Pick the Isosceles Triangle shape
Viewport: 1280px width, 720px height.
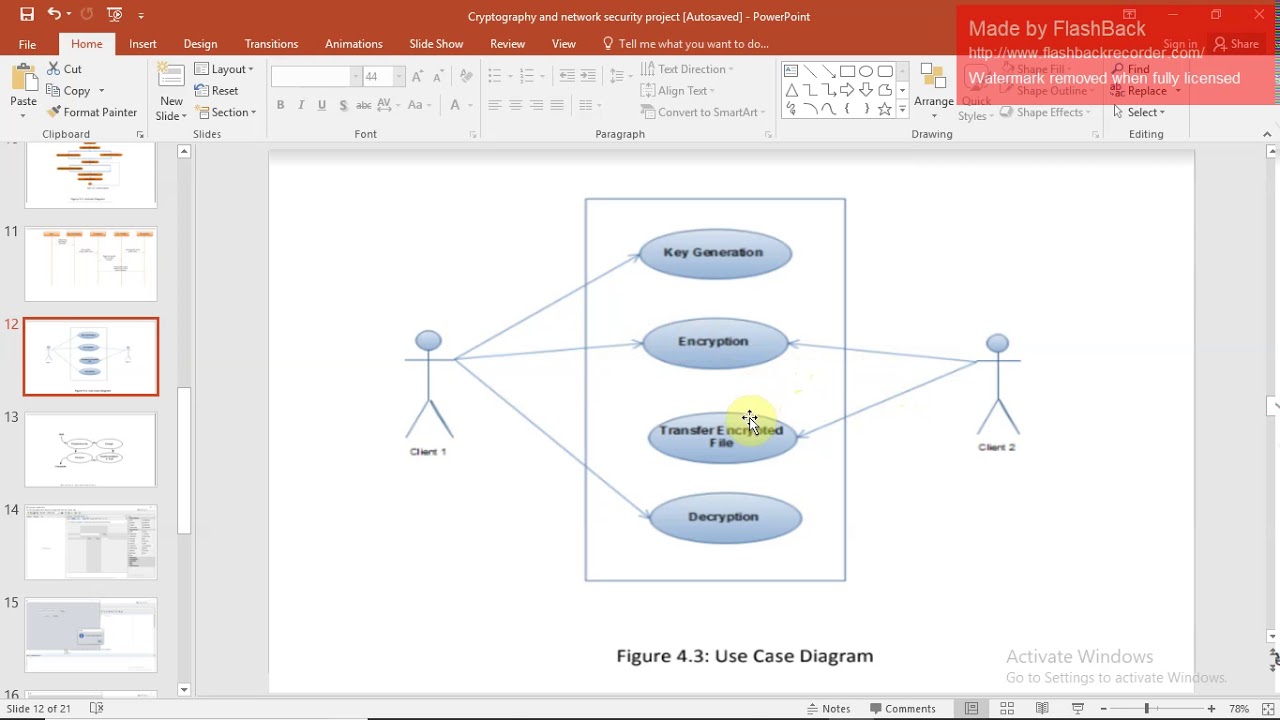click(x=791, y=90)
